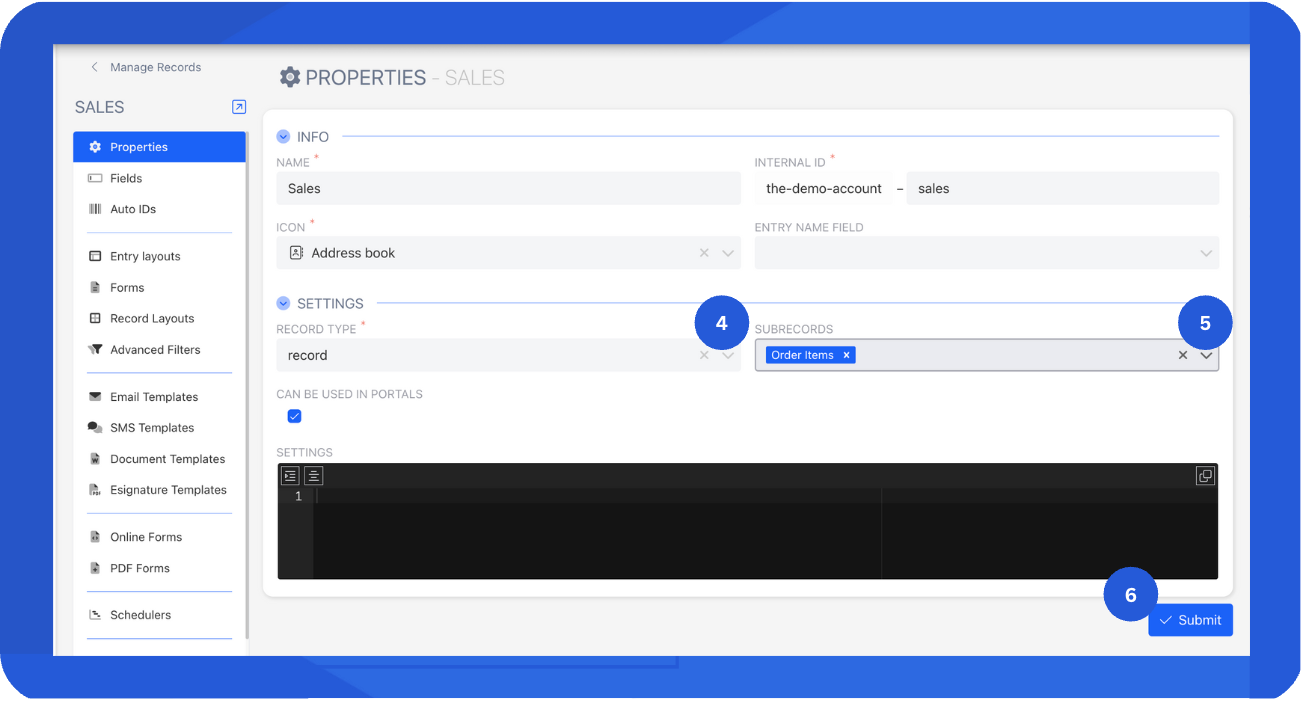Open the Auto IDs sidebar item
Screen dimensions: 1304x704
click(159, 209)
